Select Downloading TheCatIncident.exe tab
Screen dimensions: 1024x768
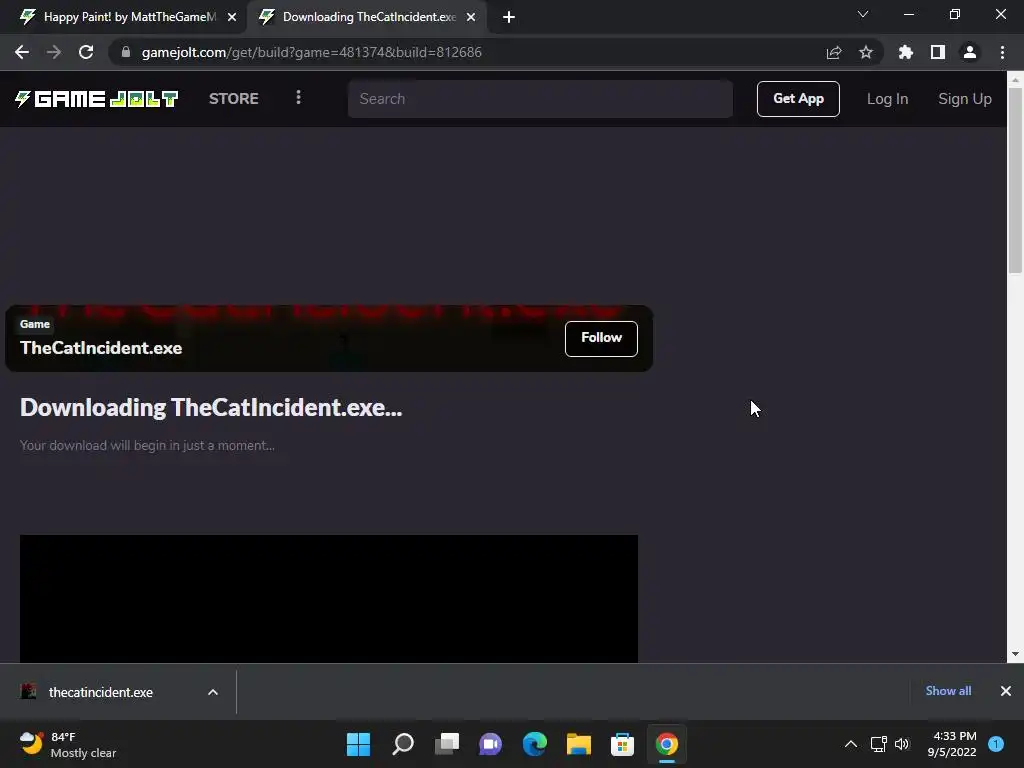[366, 17]
